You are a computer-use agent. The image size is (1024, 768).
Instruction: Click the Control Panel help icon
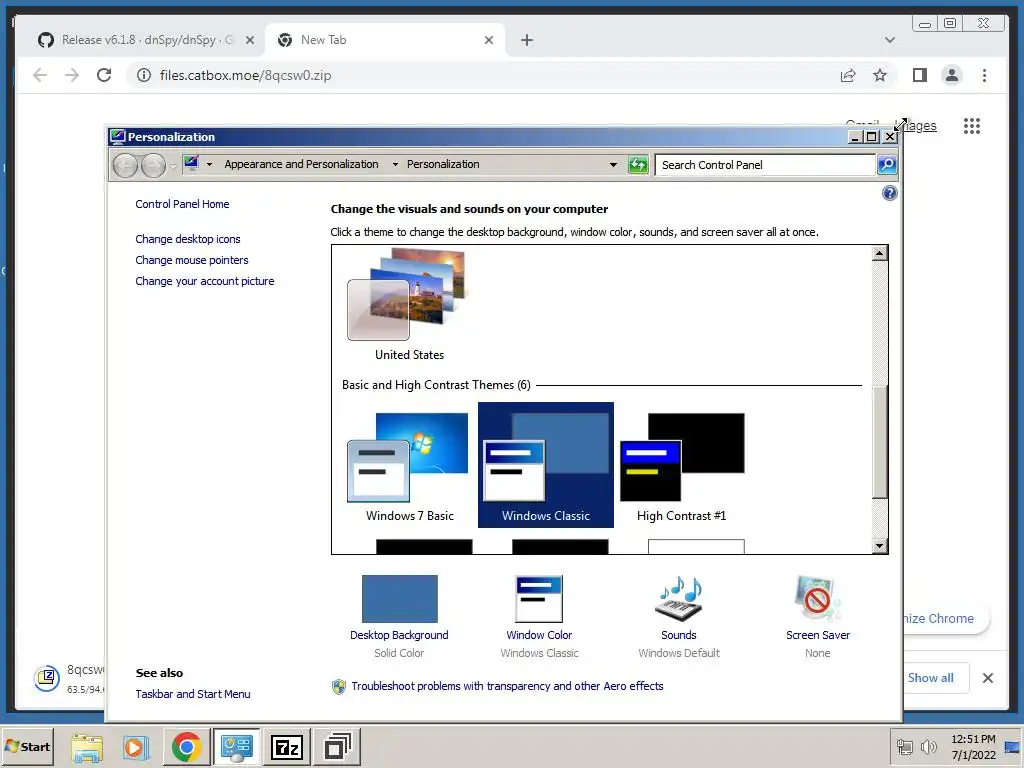click(x=889, y=193)
